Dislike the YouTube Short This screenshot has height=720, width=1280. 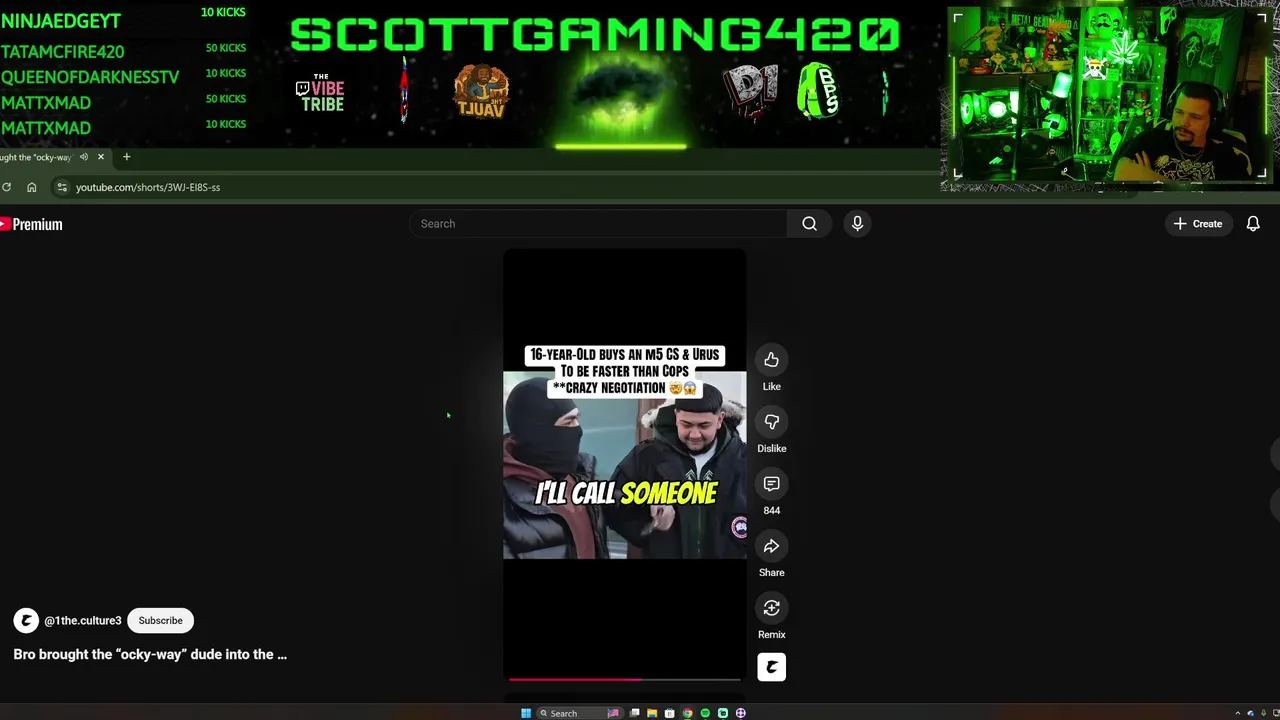771,422
